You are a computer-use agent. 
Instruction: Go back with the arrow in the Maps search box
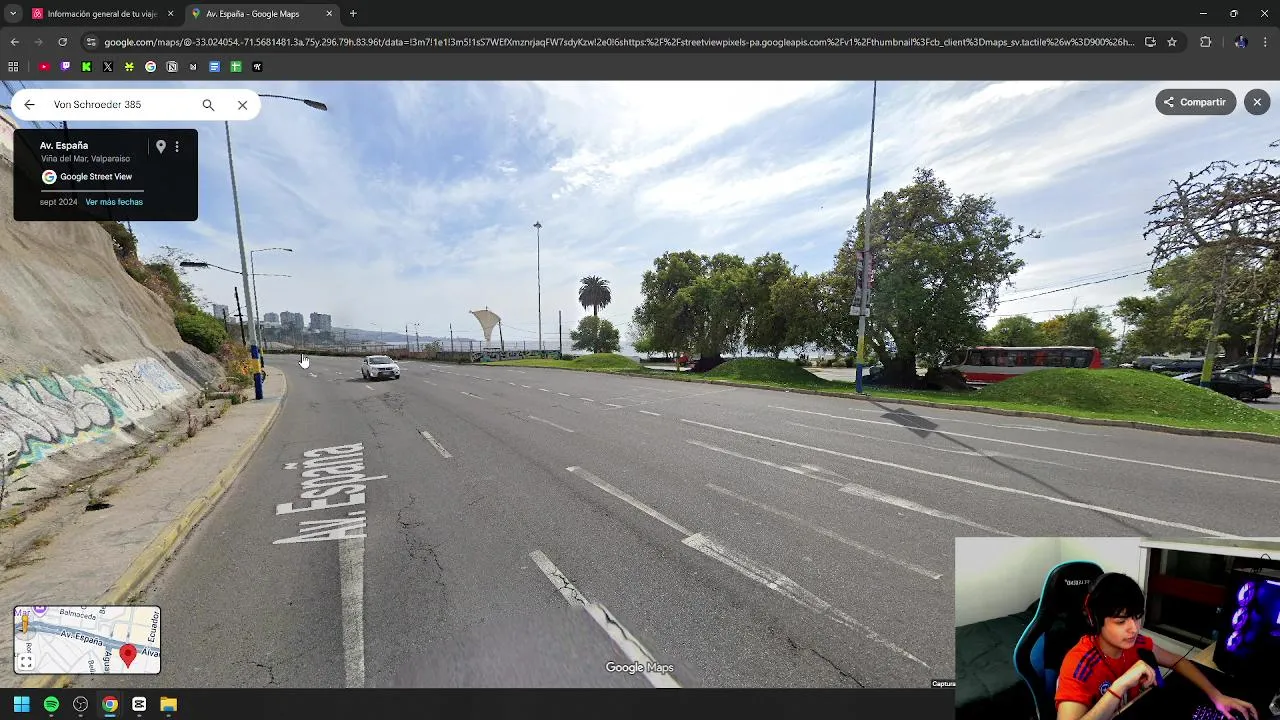(29, 104)
